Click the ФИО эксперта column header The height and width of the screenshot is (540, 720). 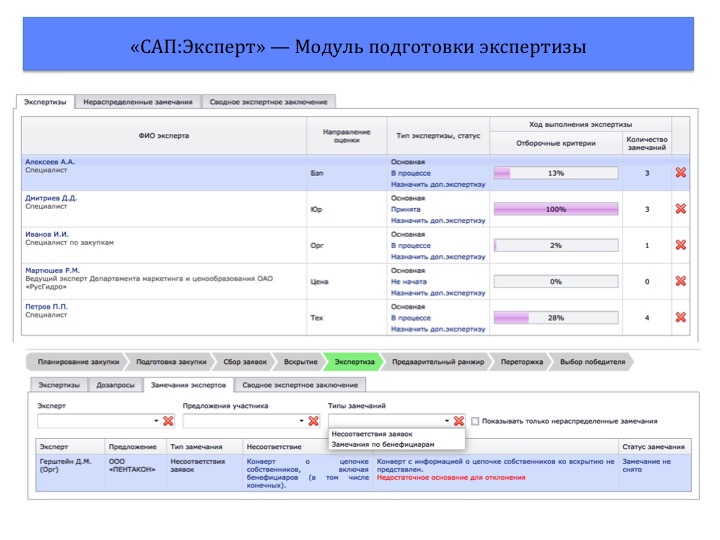point(164,135)
